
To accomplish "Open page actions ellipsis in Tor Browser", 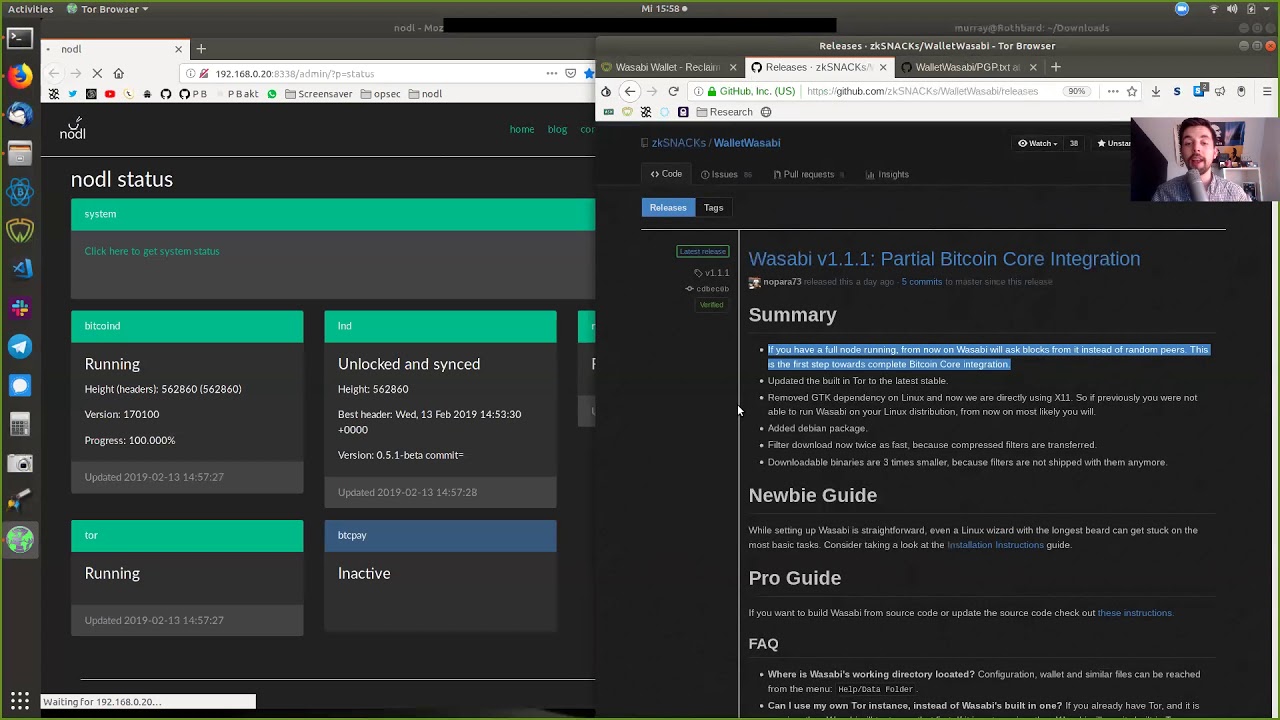I will tap(1112, 91).
